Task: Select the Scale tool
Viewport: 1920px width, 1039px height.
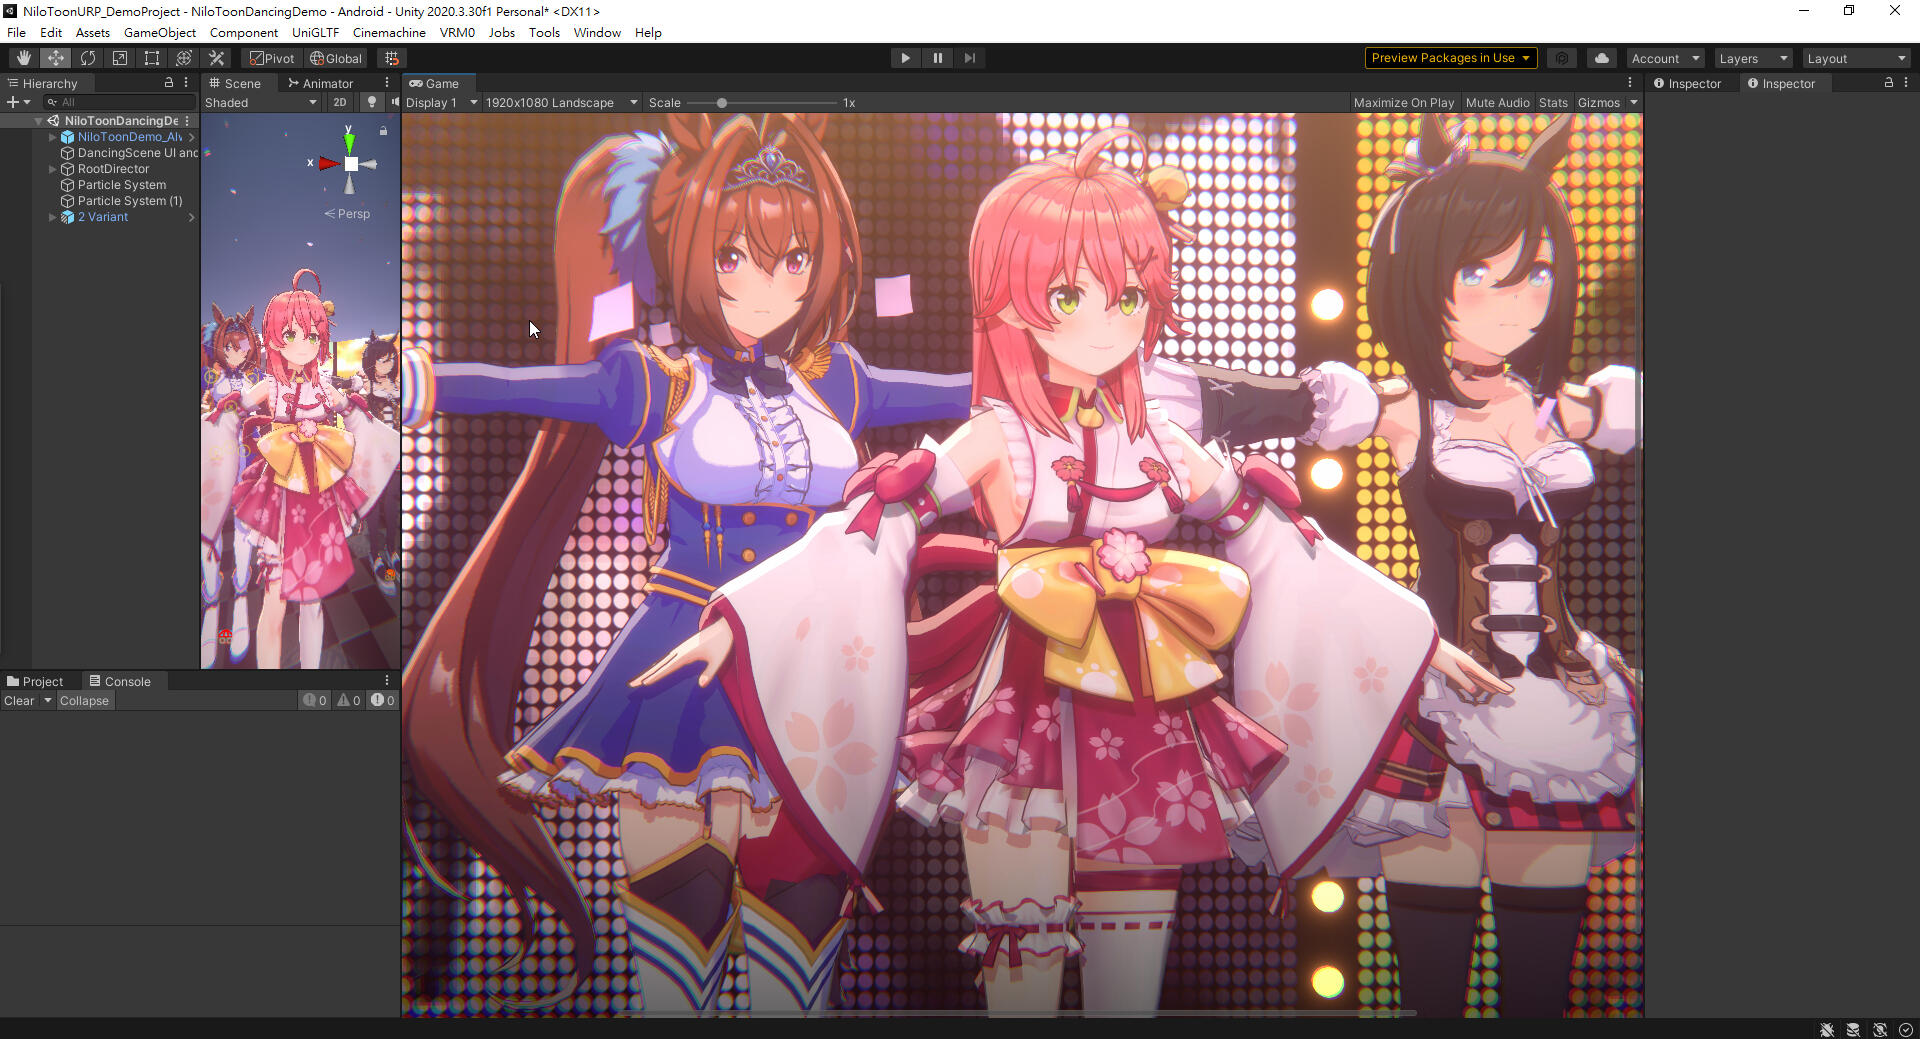Action: [120, 58]
